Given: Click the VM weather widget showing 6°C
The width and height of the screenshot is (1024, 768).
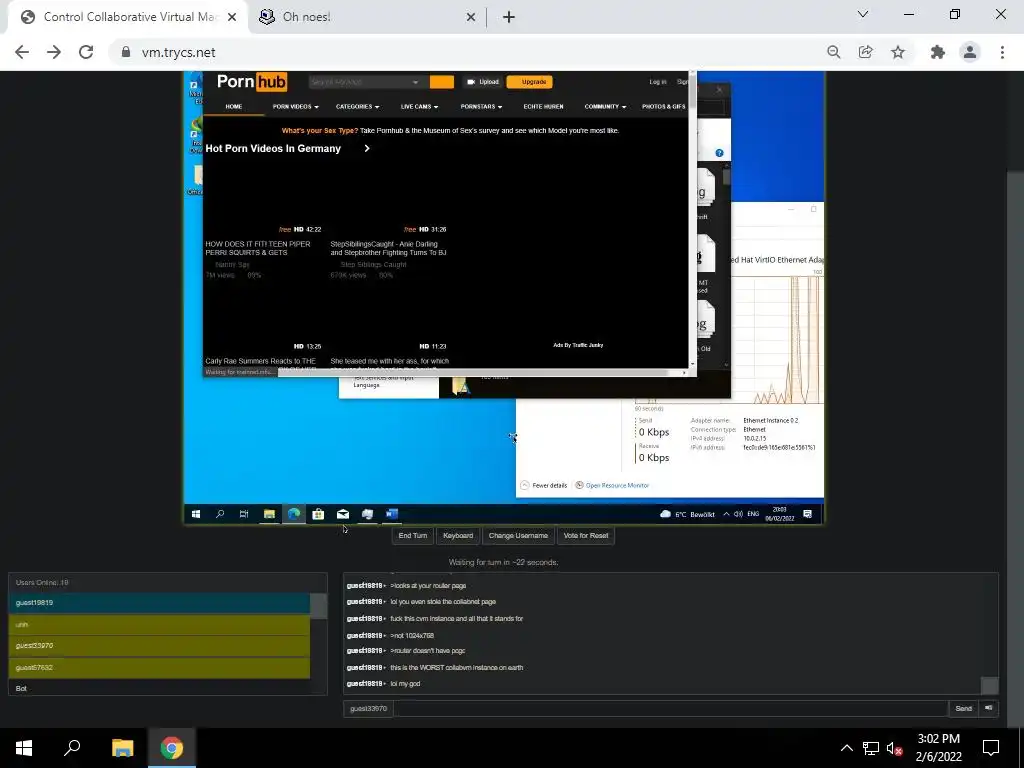Looking at the screenshot, I should [x=687, y=514].
